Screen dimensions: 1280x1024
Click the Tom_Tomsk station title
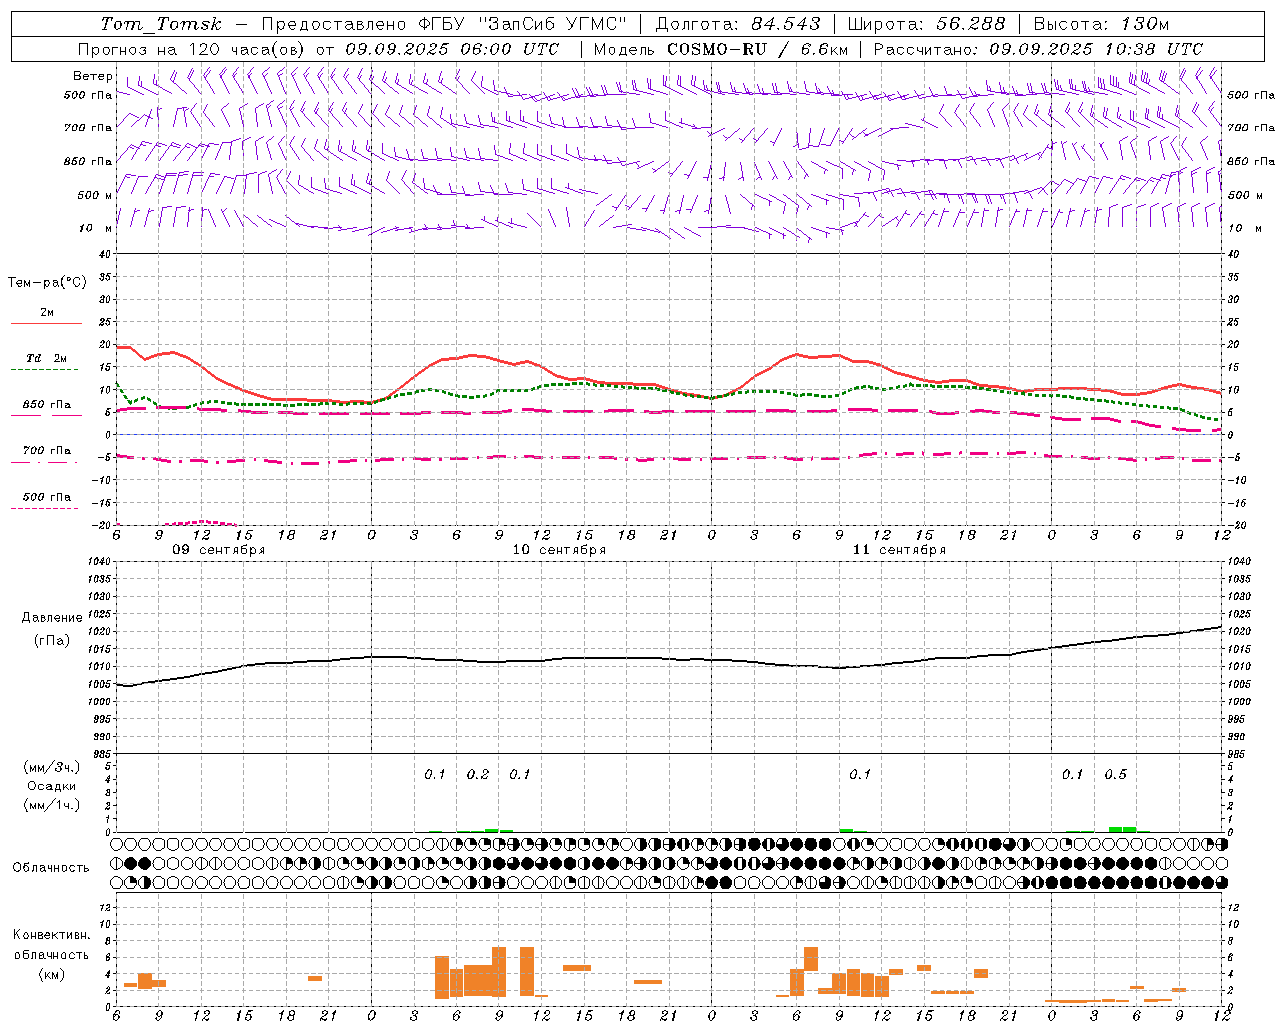[161, 24]
